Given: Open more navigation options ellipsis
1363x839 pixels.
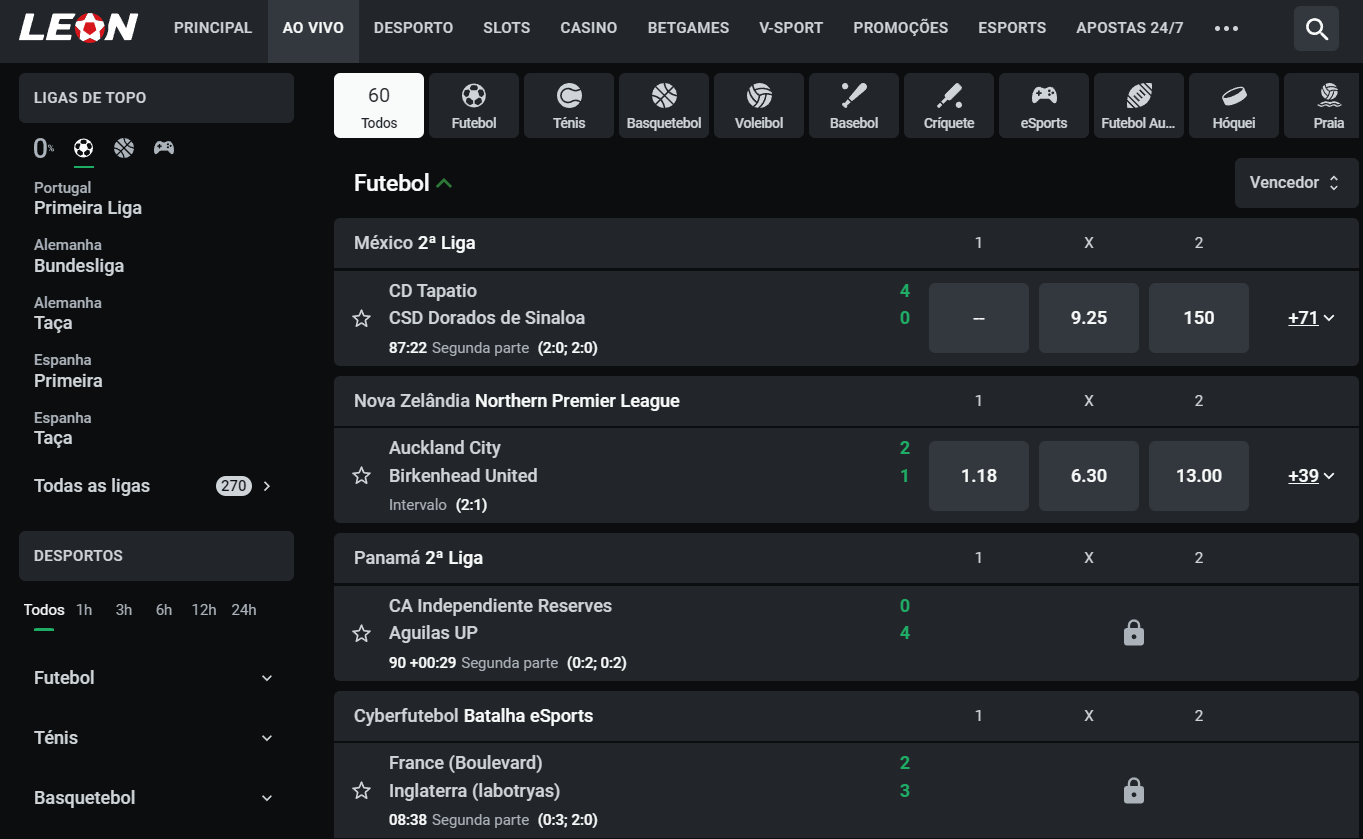Looking at the screenshot, I should [1226, 28].
